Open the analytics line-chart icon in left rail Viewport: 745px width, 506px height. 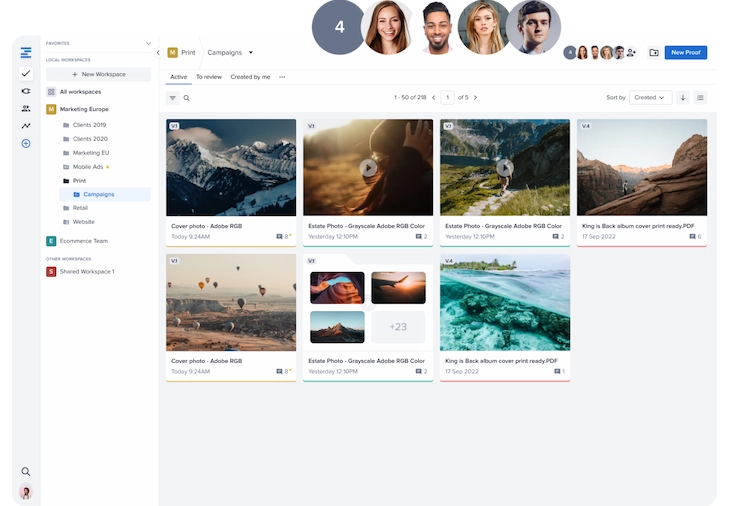coord(26,126)
